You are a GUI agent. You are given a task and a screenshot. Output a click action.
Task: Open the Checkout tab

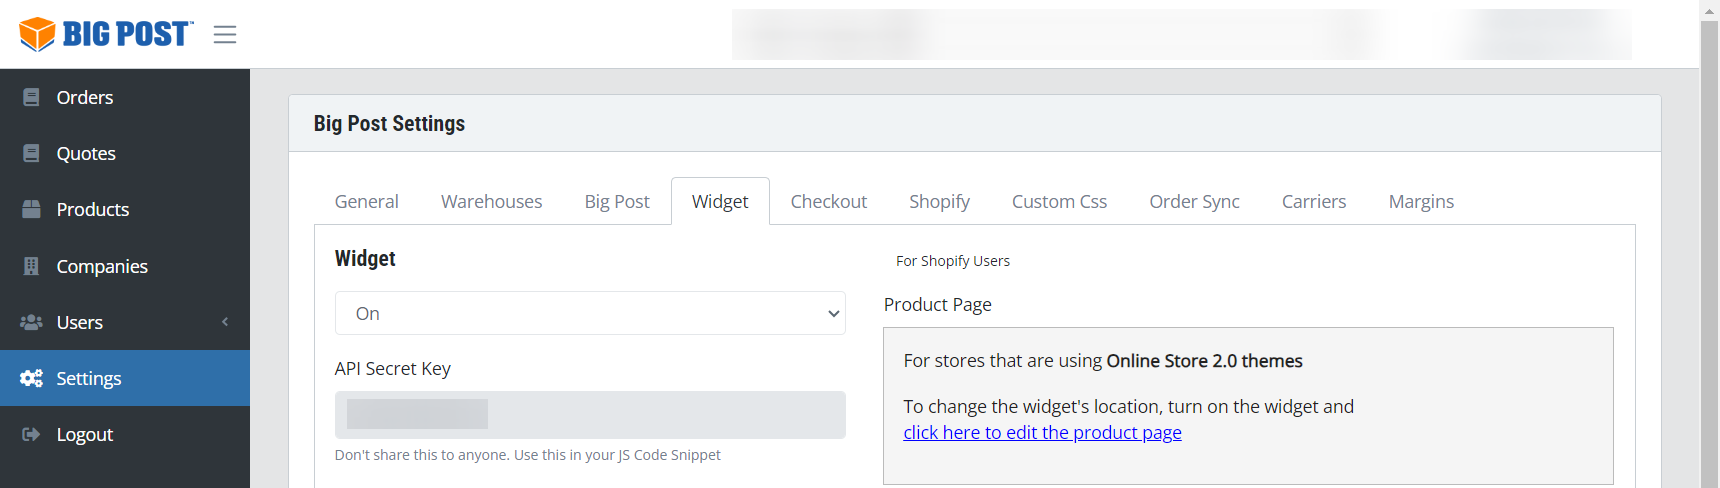829,201
